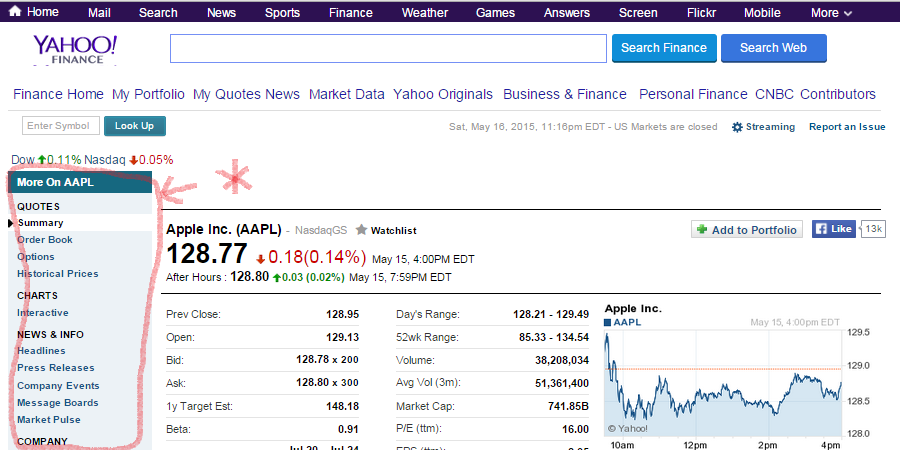Screen dimensions: 900x450
Task: Open Sports in the top navigation
Action: pos(282,13)
